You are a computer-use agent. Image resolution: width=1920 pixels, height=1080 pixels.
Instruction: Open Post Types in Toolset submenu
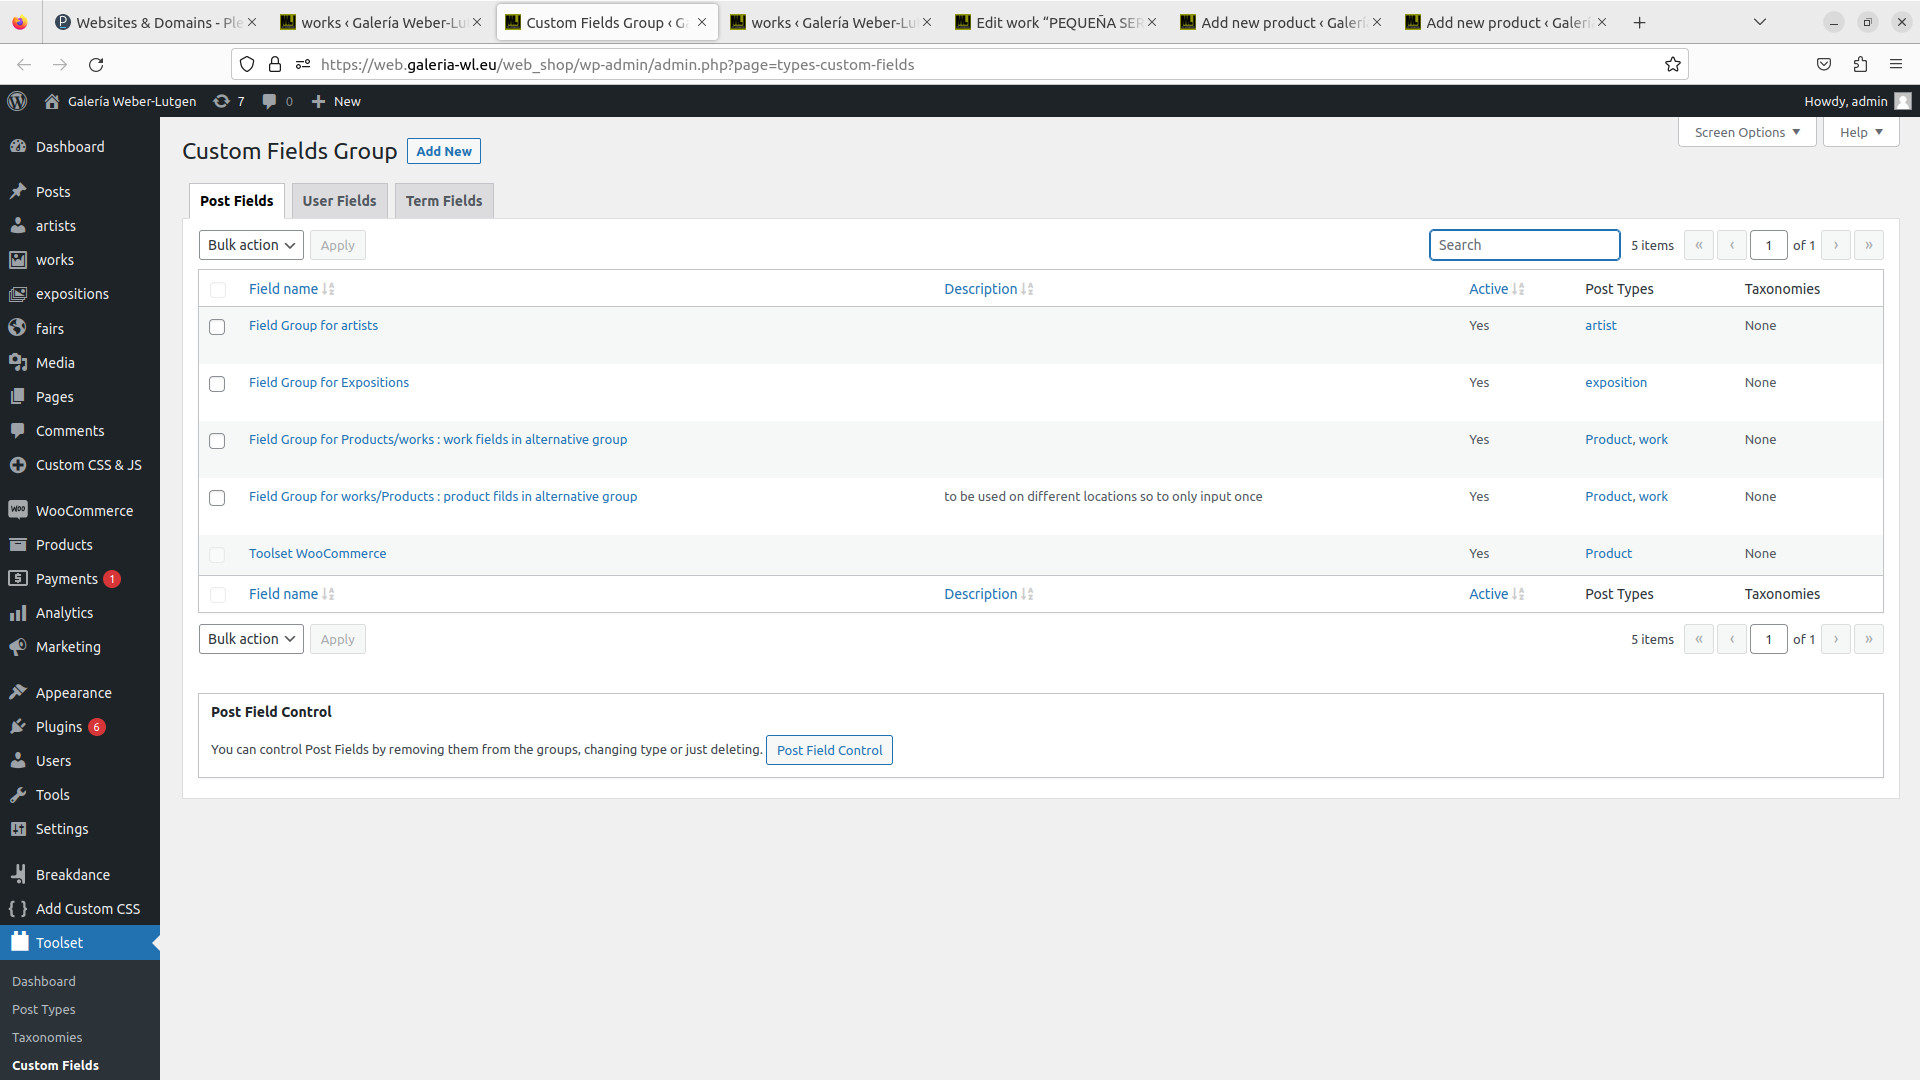44,1010
